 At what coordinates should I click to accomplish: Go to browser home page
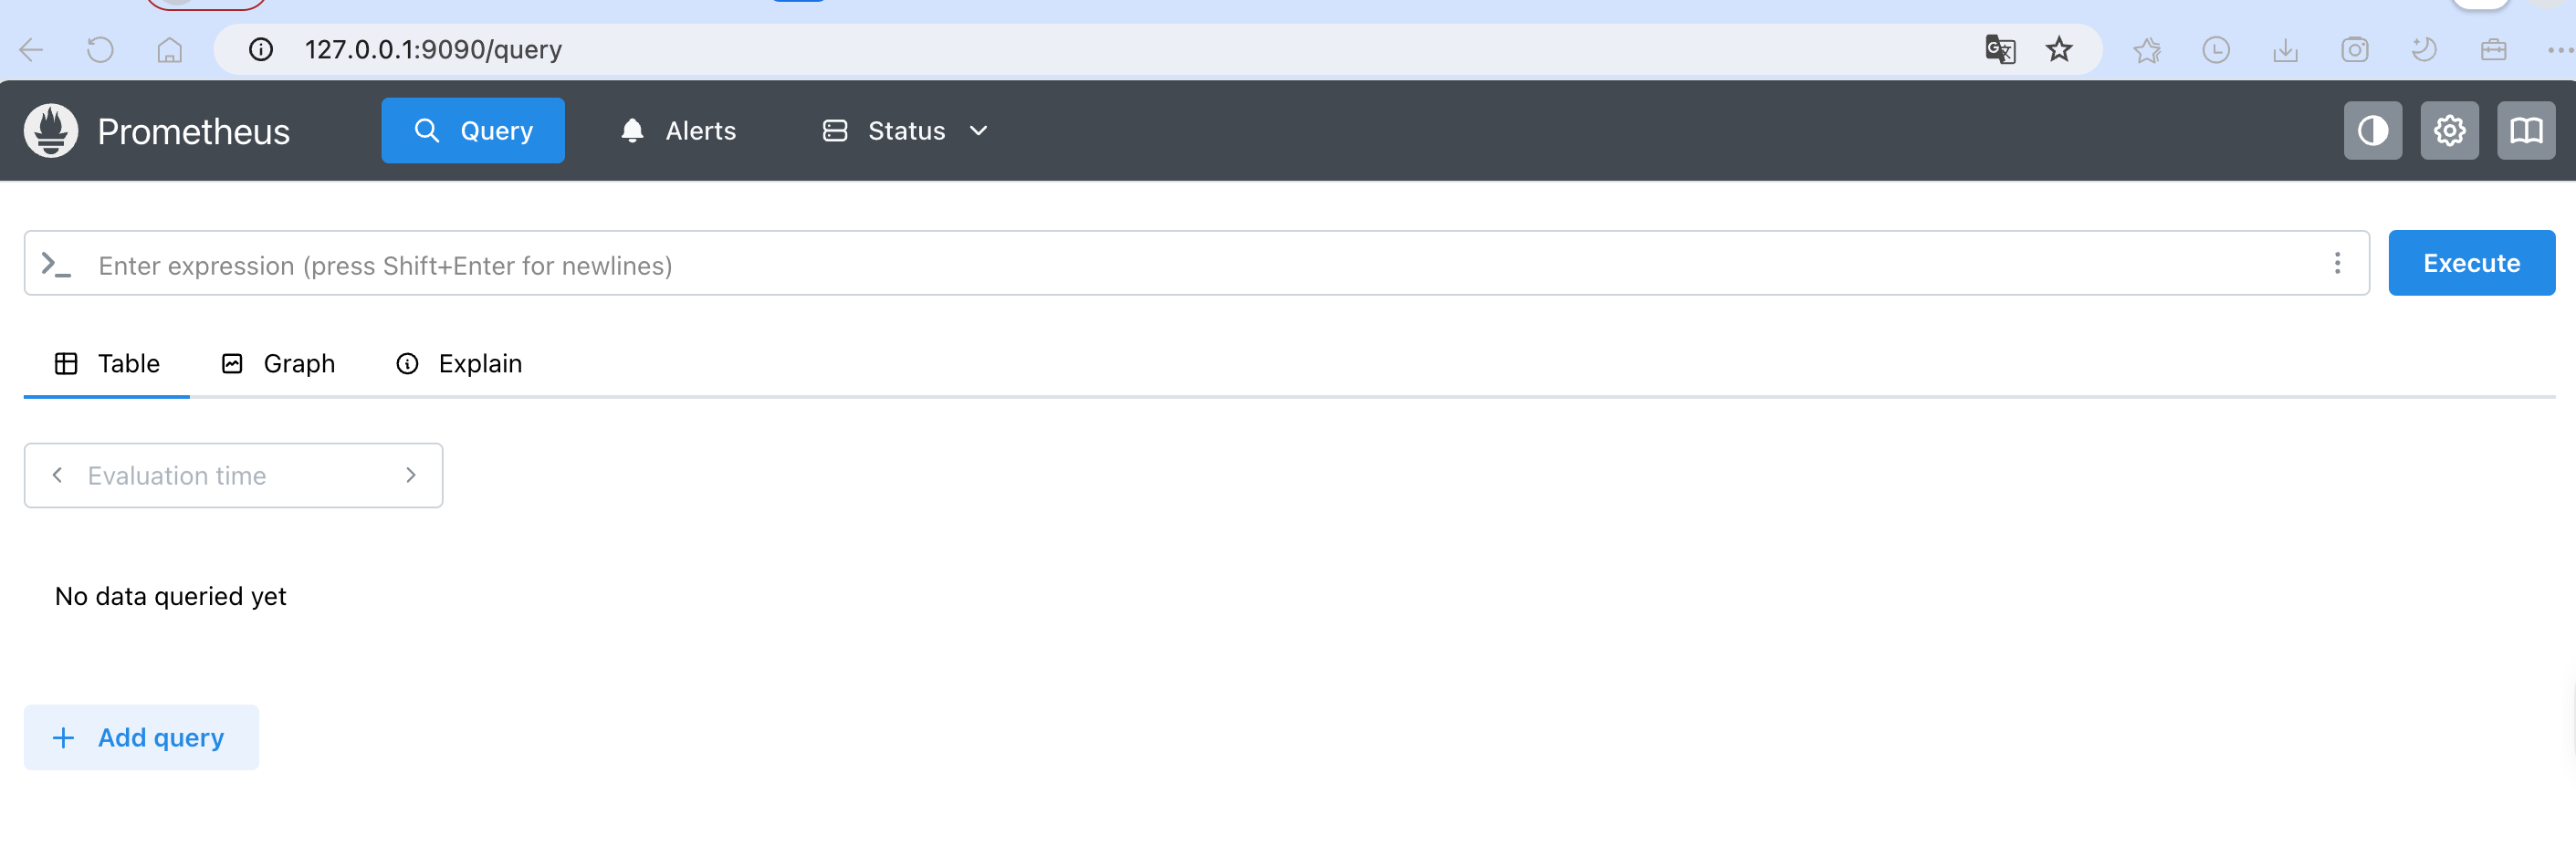pyautogui.click(x=170, y=50)
